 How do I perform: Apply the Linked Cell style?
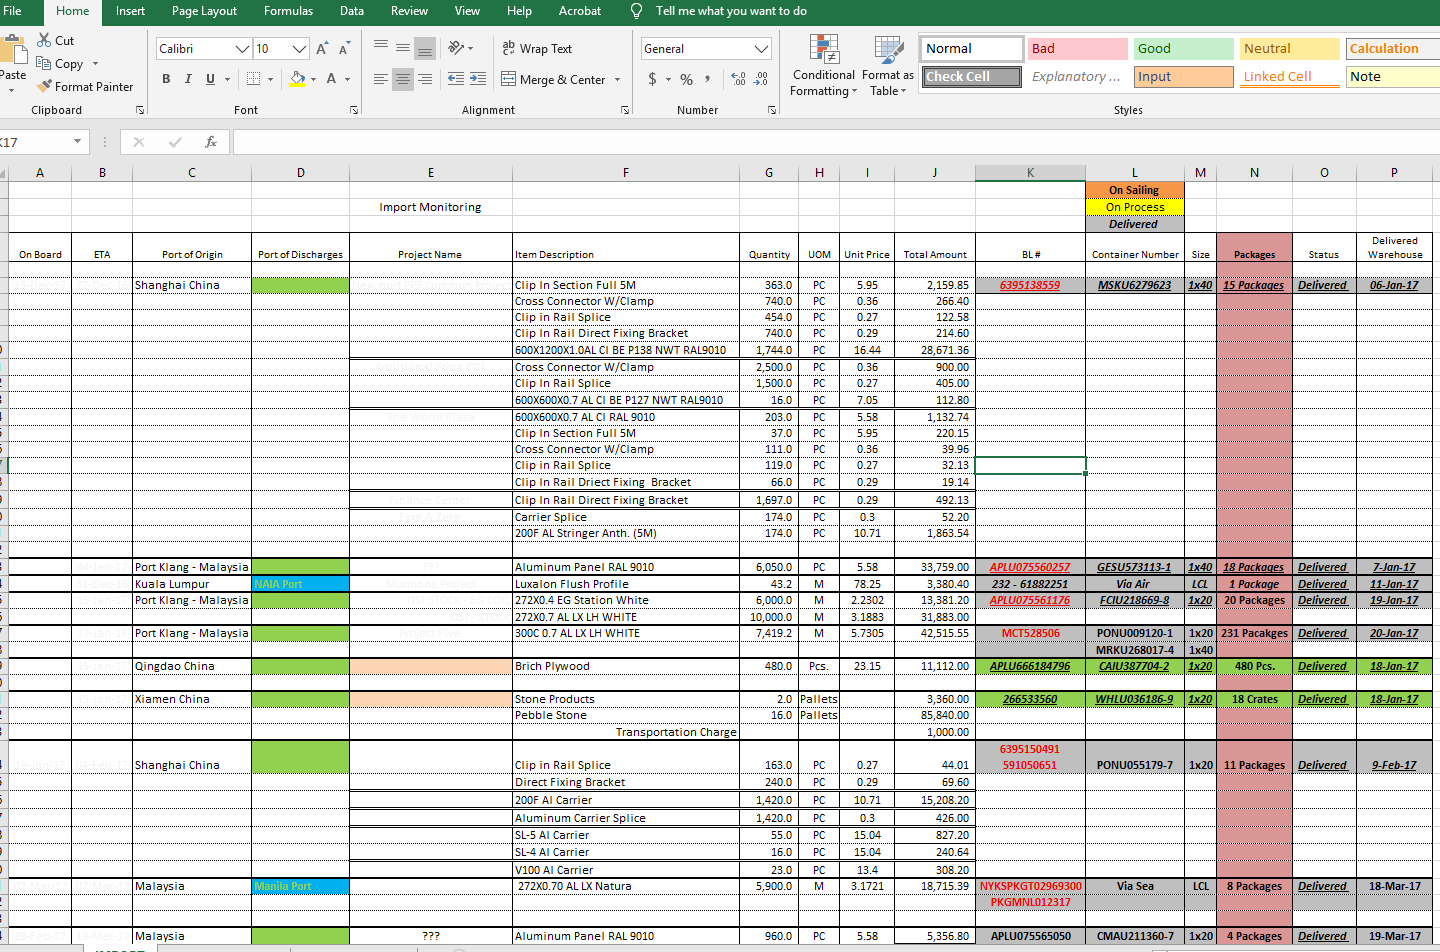pos(1289,76)
